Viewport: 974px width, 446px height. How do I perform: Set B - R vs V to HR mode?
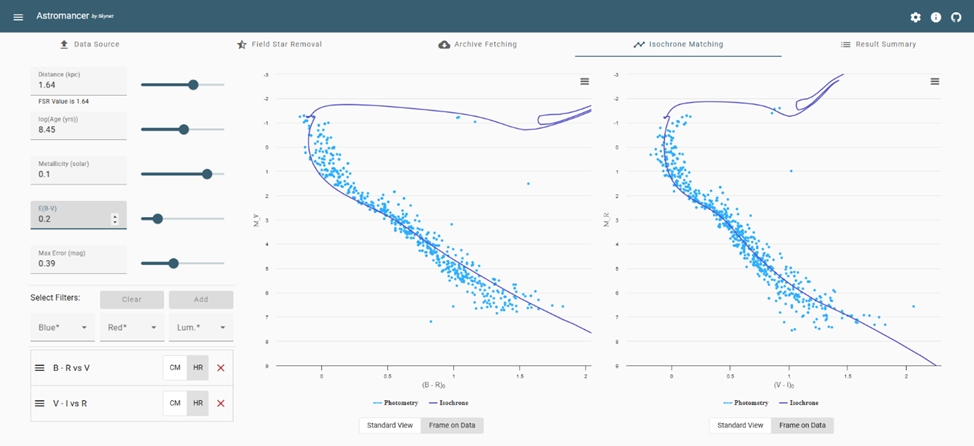[x=198, y=368]
